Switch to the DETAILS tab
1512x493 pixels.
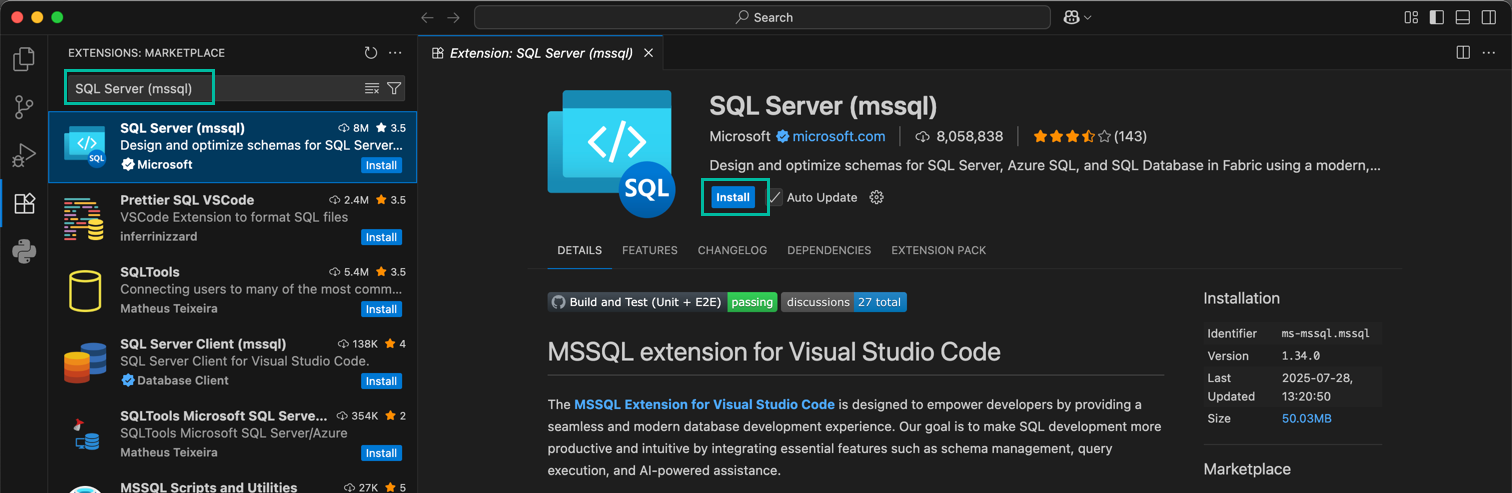click(x=580, y=250)
